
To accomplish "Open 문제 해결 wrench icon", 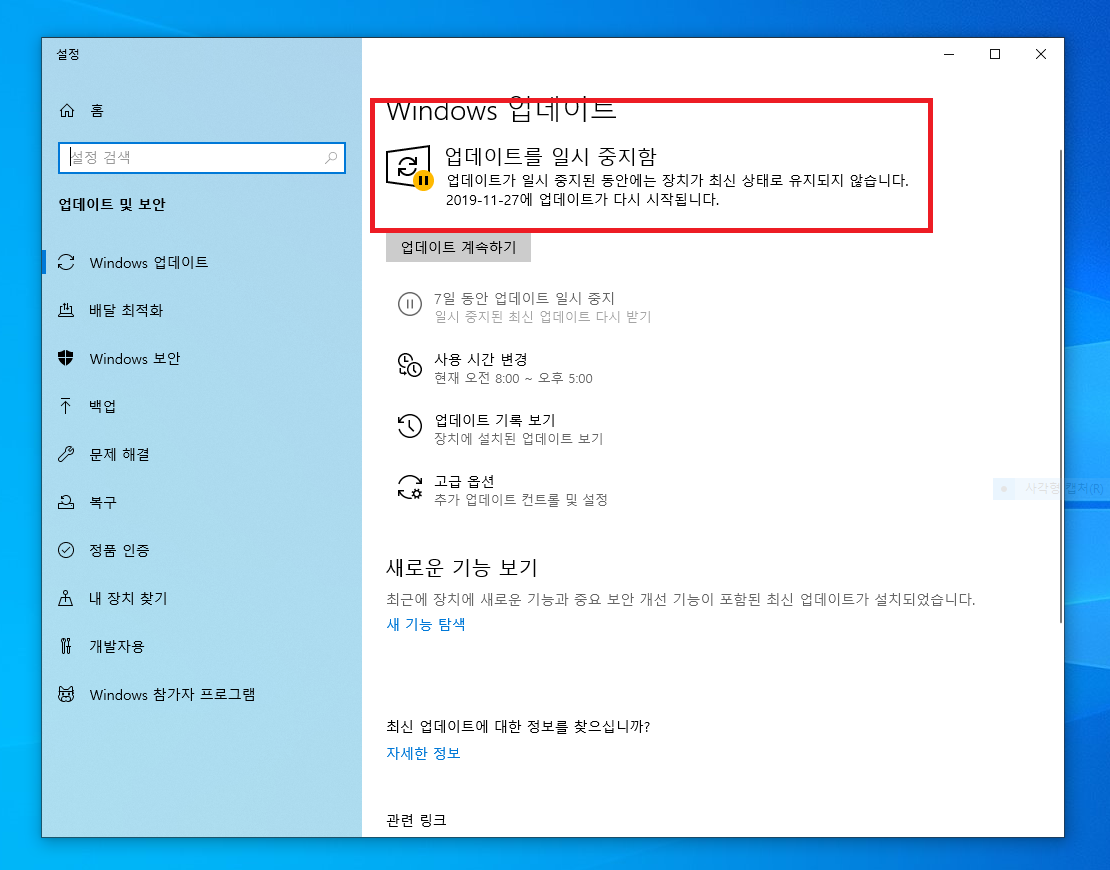I will (66, 454).
